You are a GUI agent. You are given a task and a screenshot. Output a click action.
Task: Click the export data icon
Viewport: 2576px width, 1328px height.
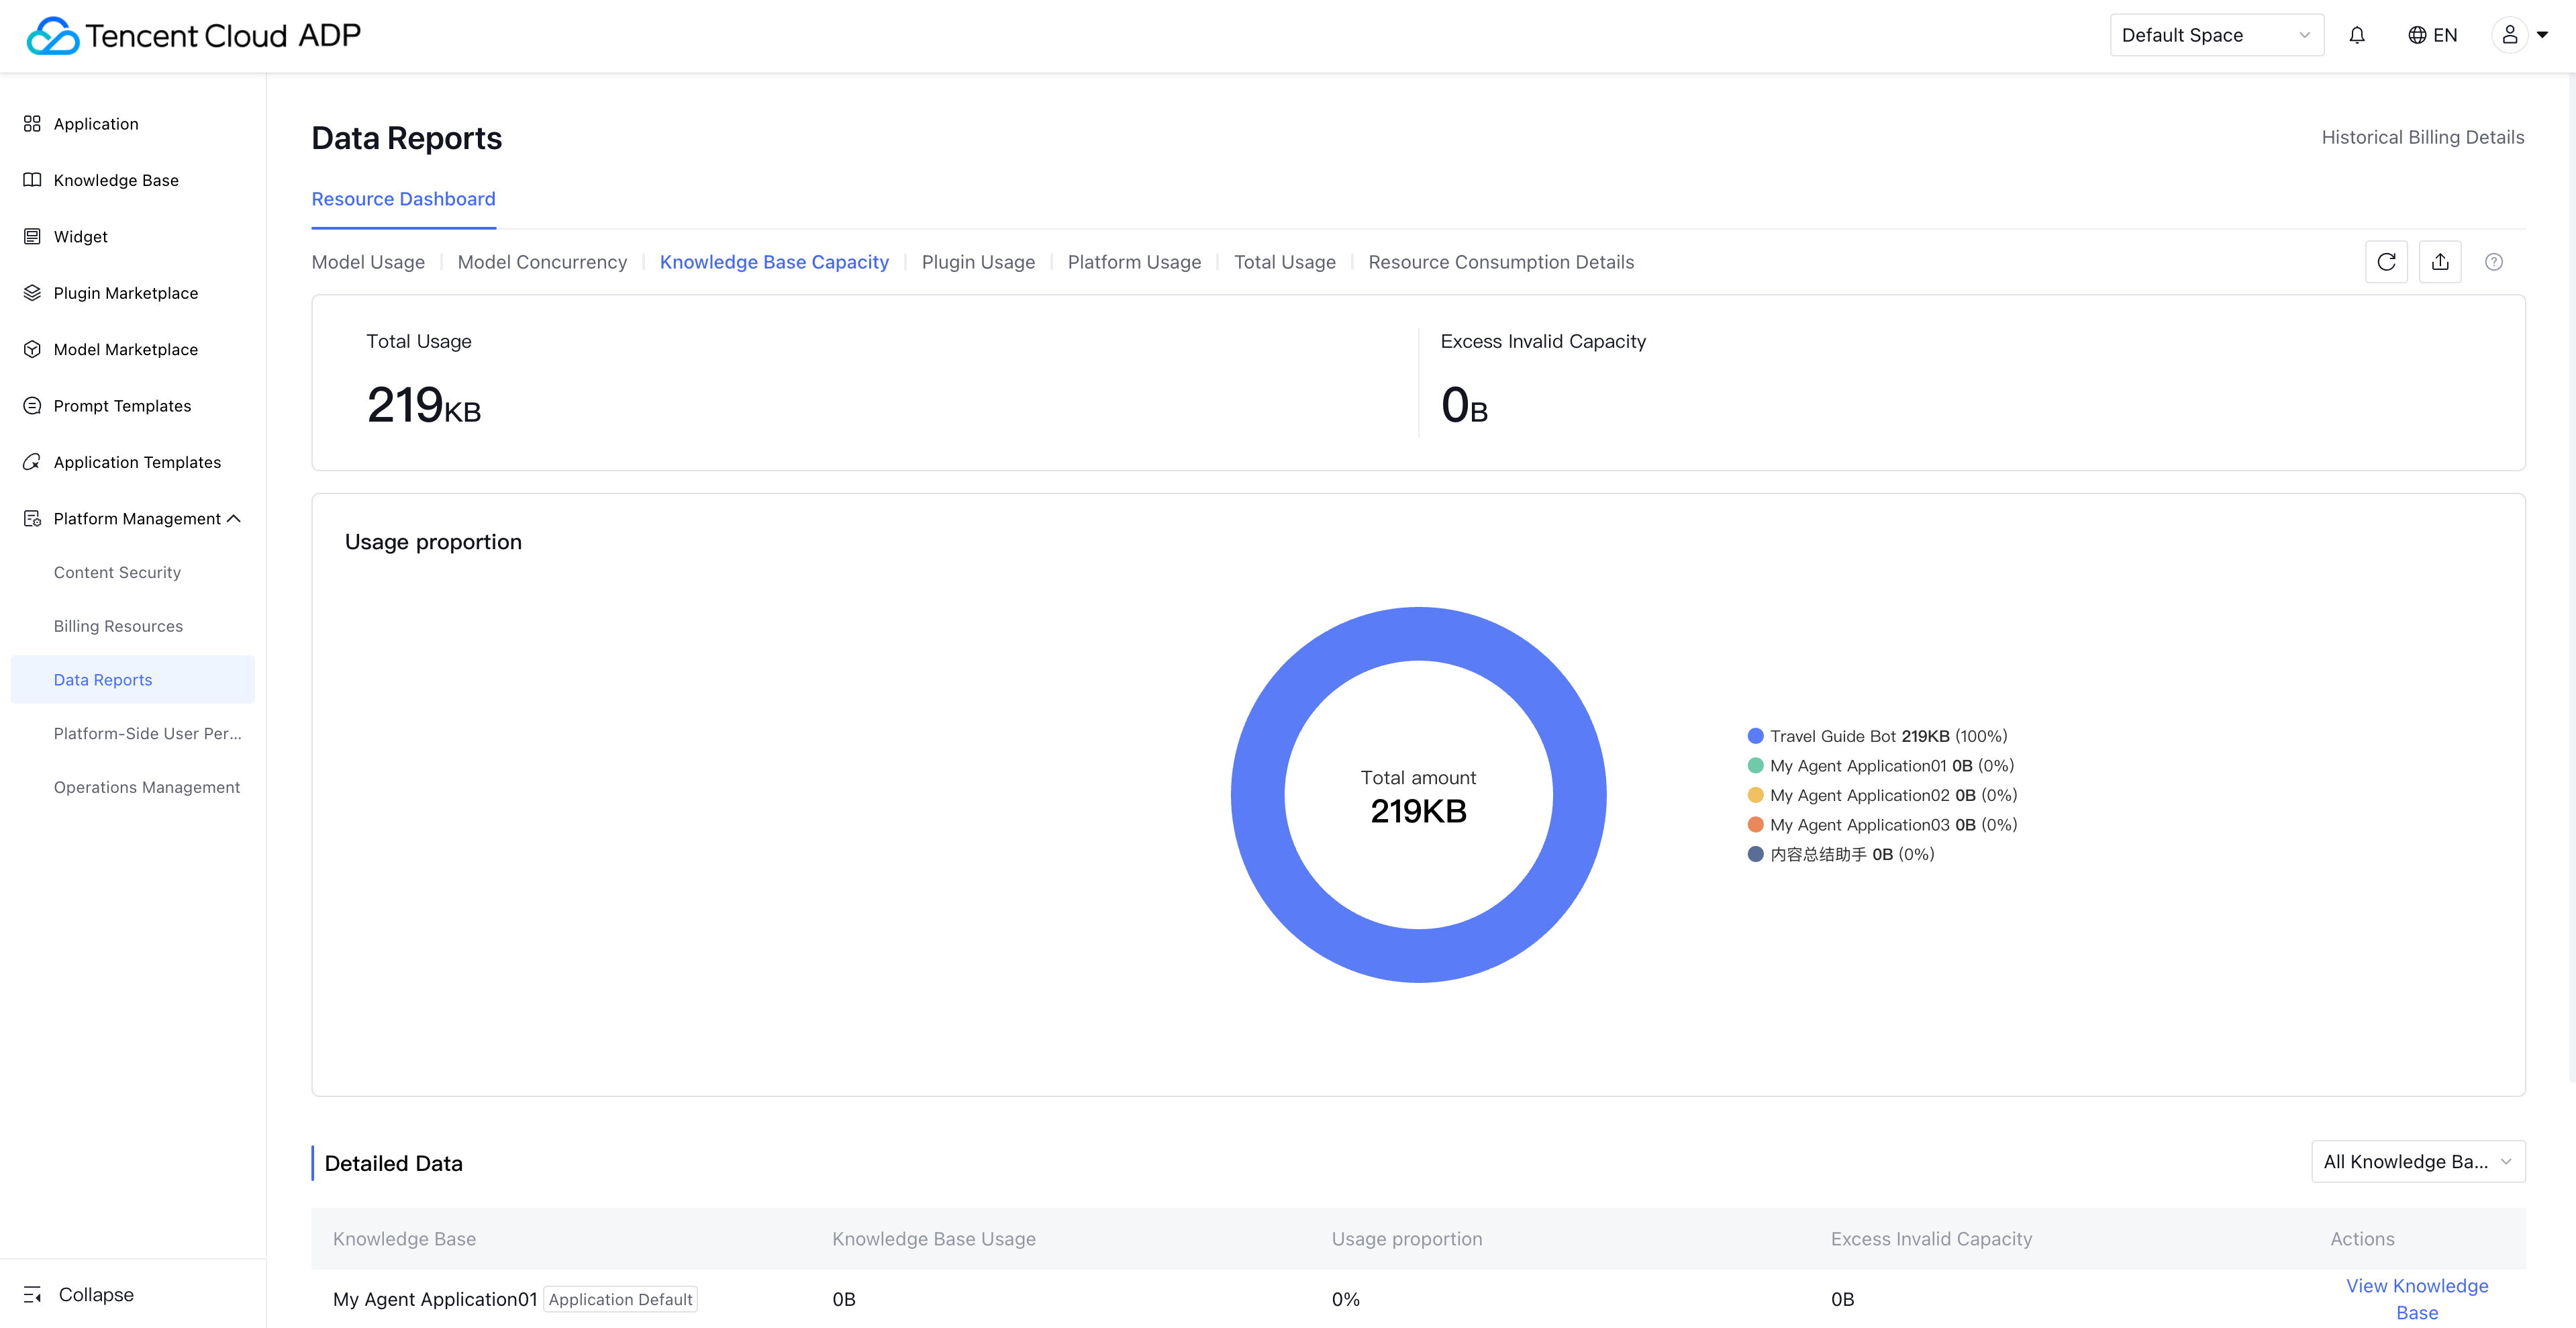pyautogui.click(x=2440, y=262)
